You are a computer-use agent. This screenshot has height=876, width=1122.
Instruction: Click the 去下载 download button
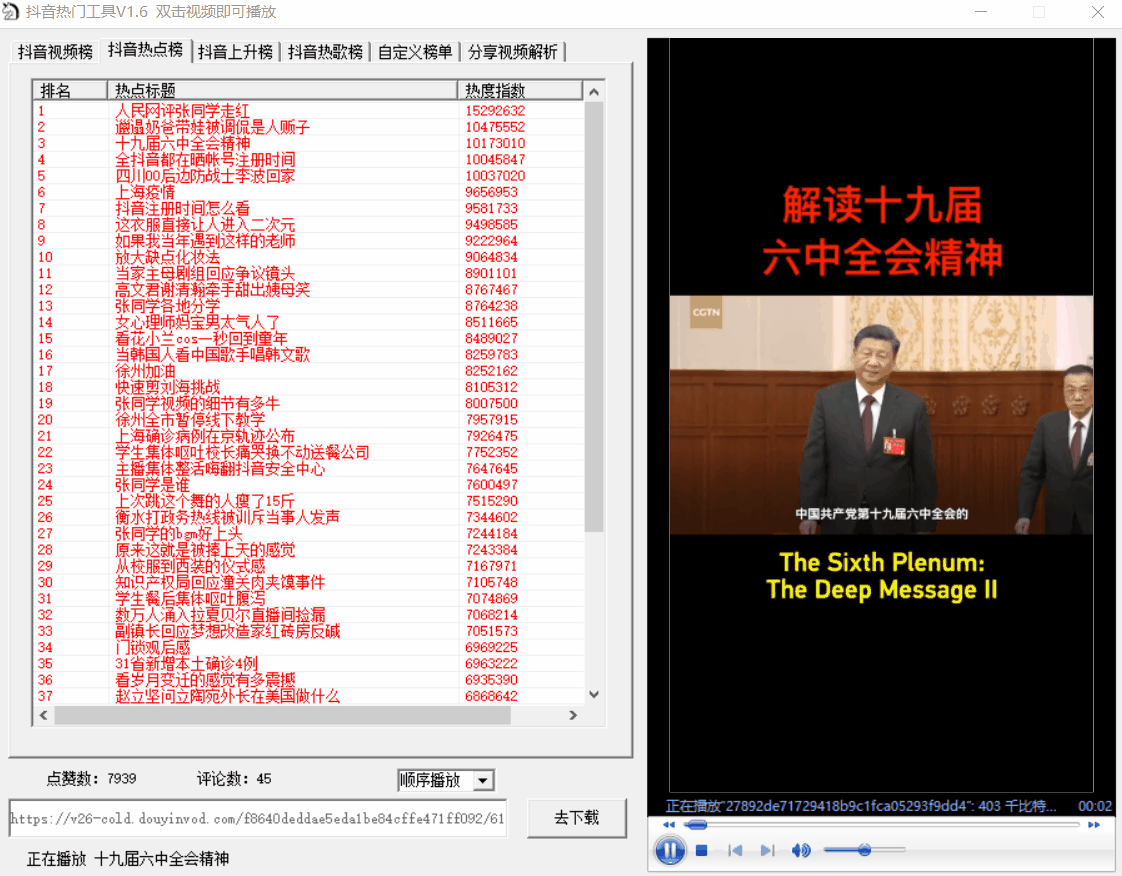577,818
